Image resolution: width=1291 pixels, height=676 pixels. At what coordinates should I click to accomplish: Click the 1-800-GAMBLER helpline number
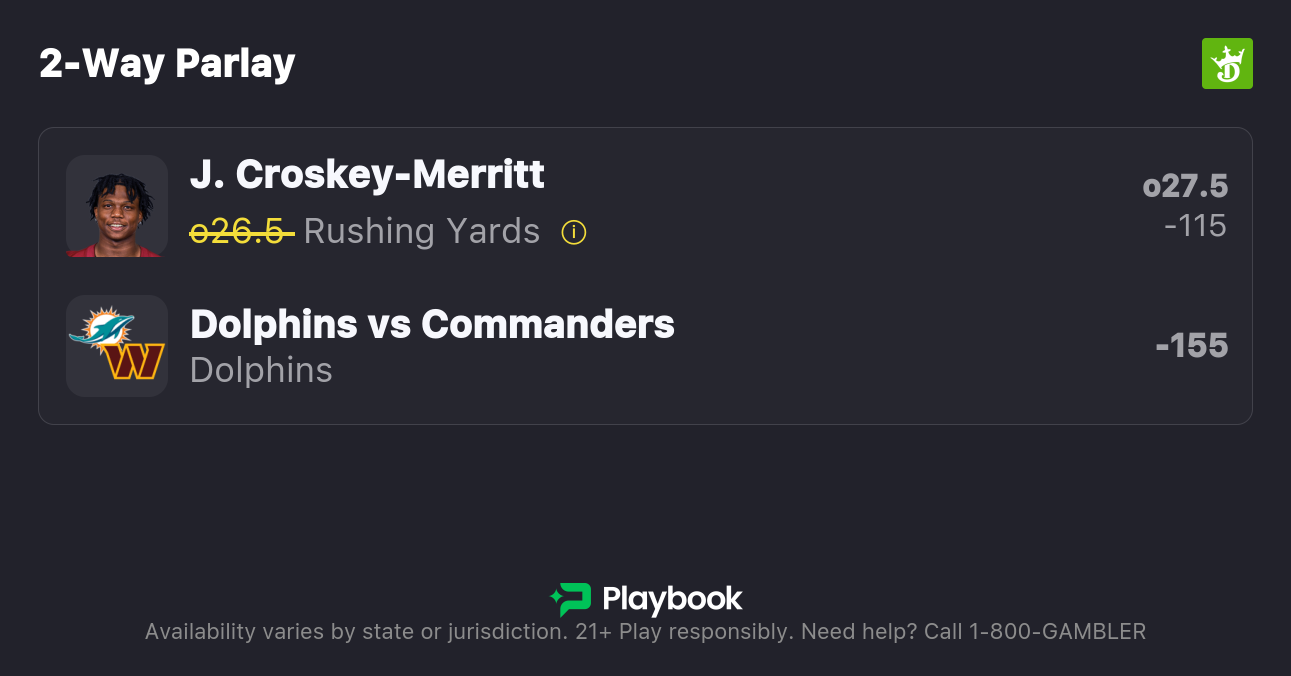pos(1056,632)
